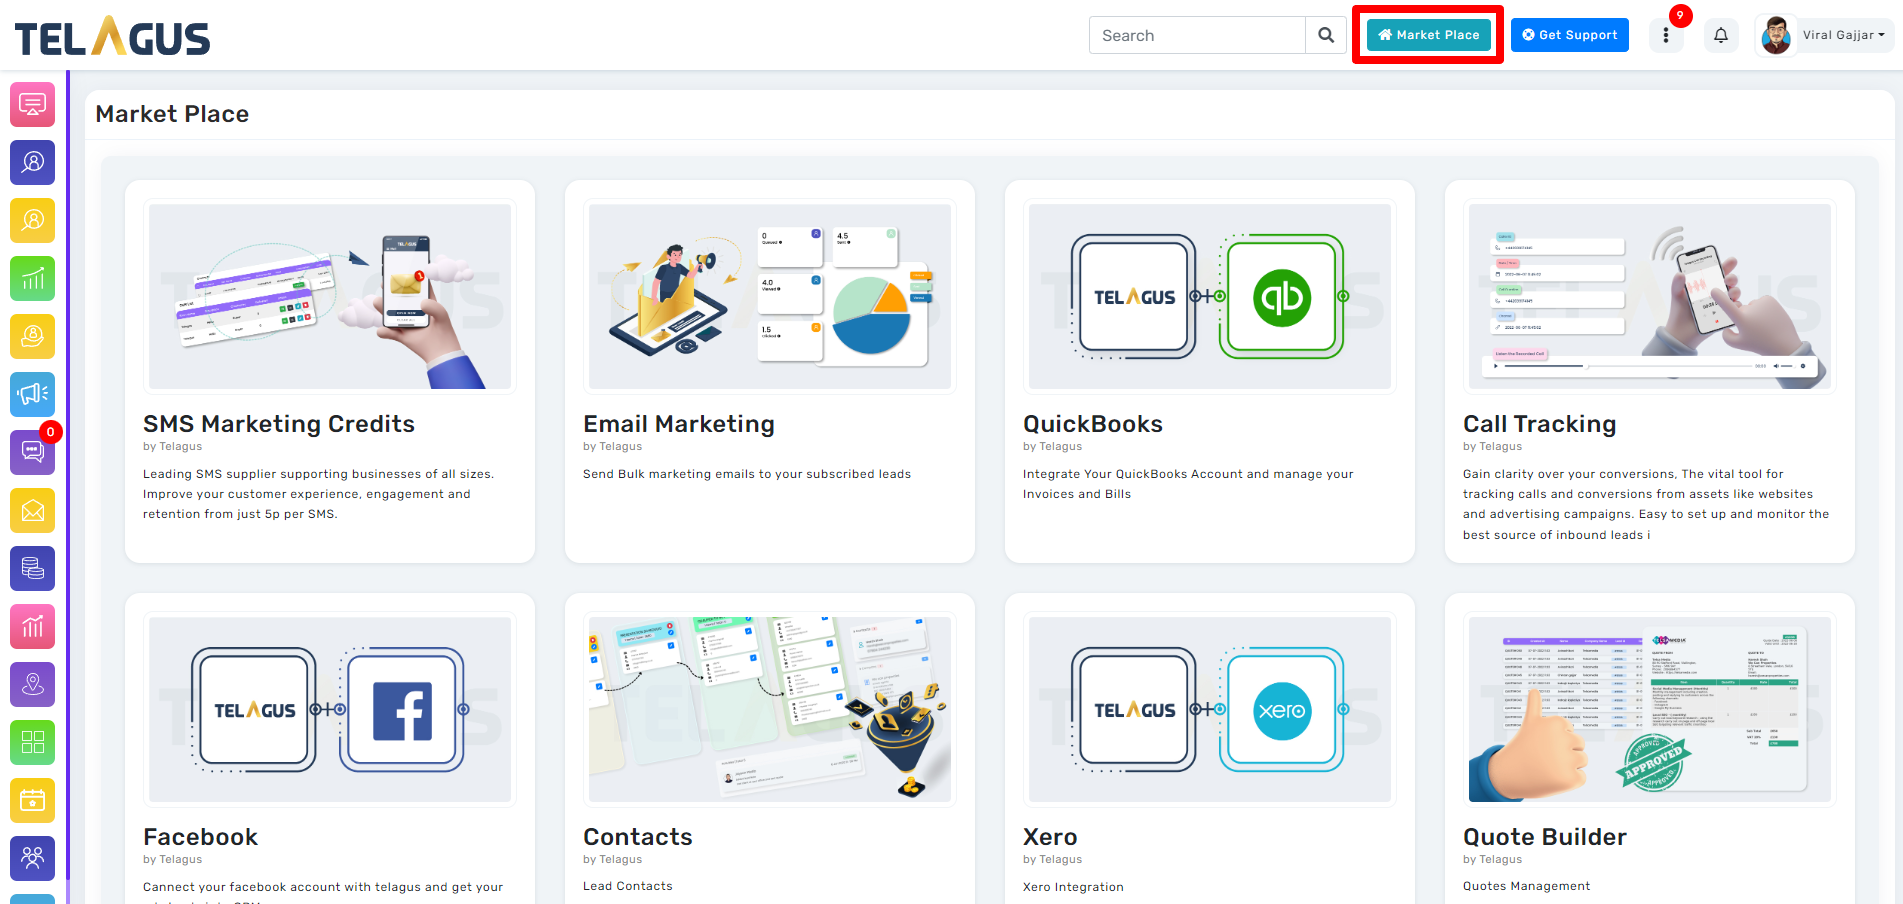Click the dark blue coin stack sidebar icon

pos(32,568)
